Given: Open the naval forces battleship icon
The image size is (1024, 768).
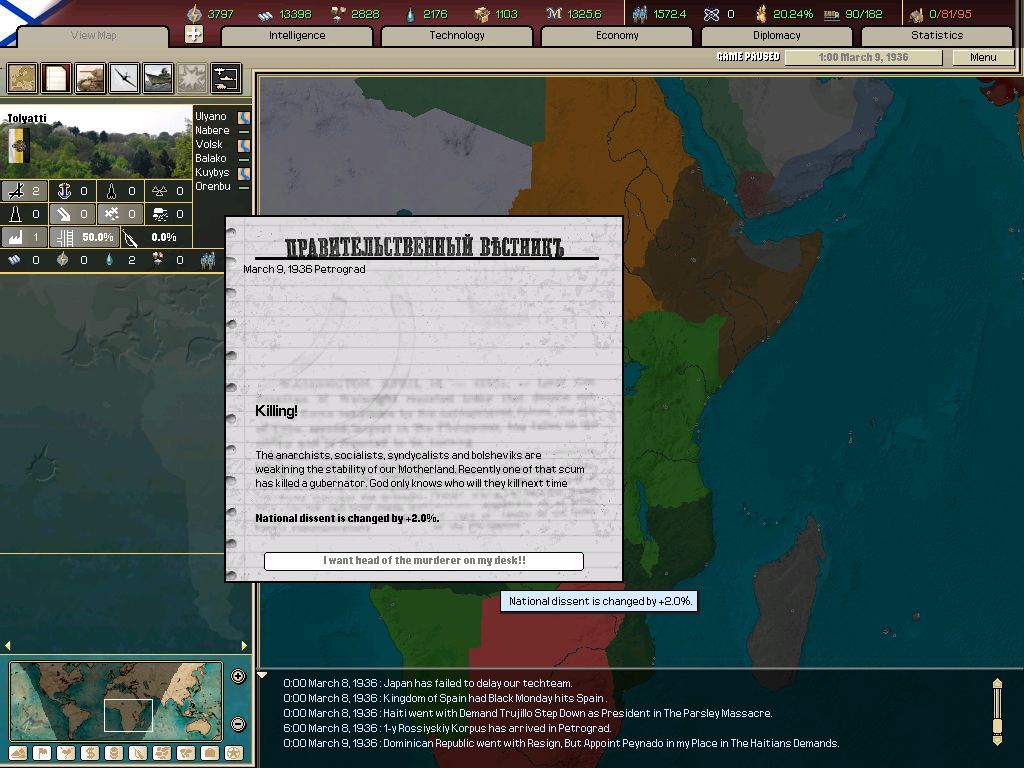Looking at the screenshot, I should tap(157, 78).
